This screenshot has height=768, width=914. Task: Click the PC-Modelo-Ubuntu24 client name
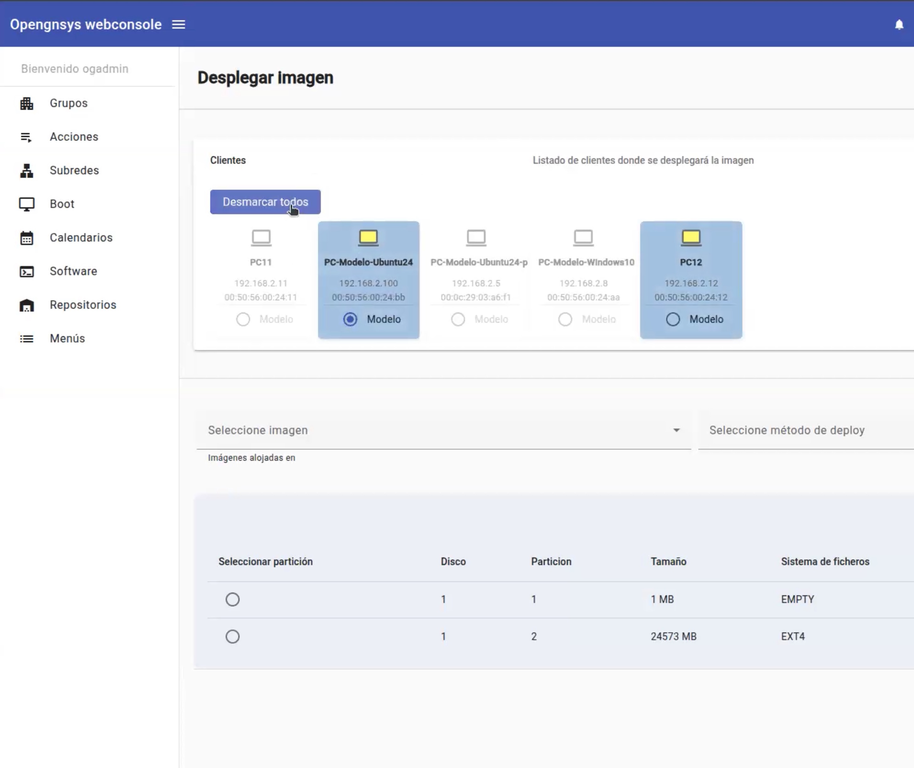point(368,262)
